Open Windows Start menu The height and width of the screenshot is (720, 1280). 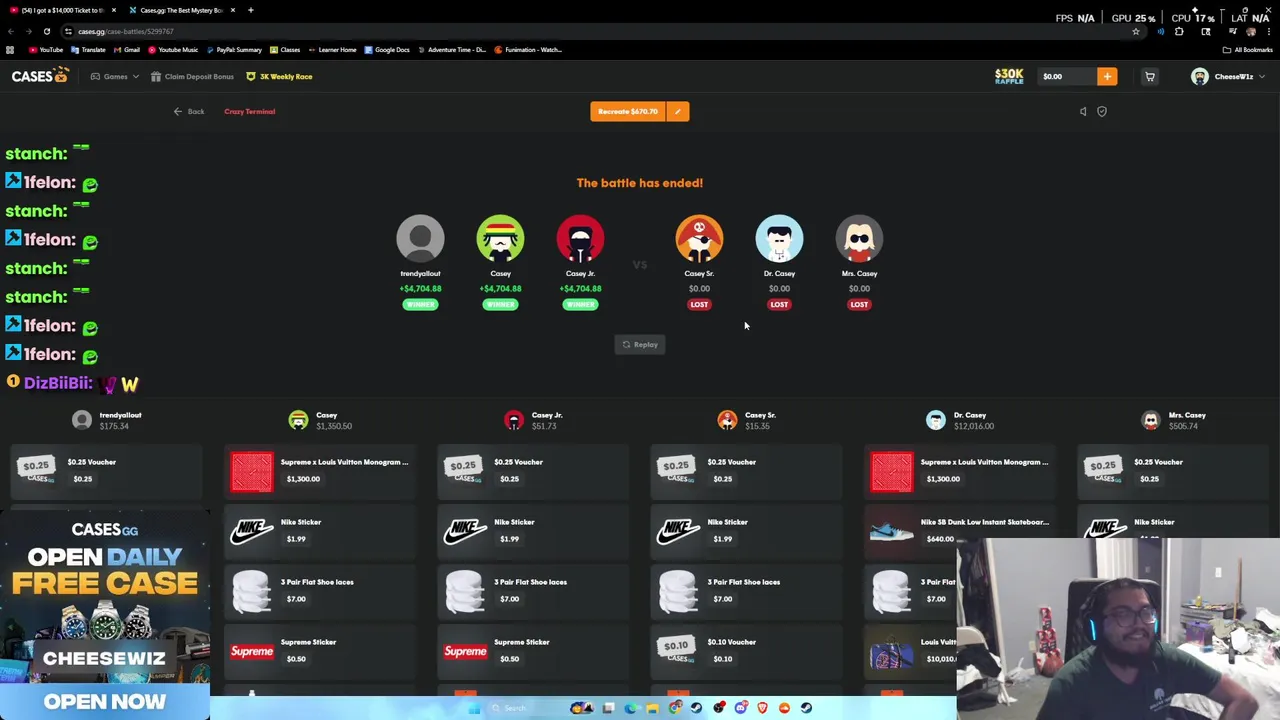pyautogui.click(x=474, y=708)
